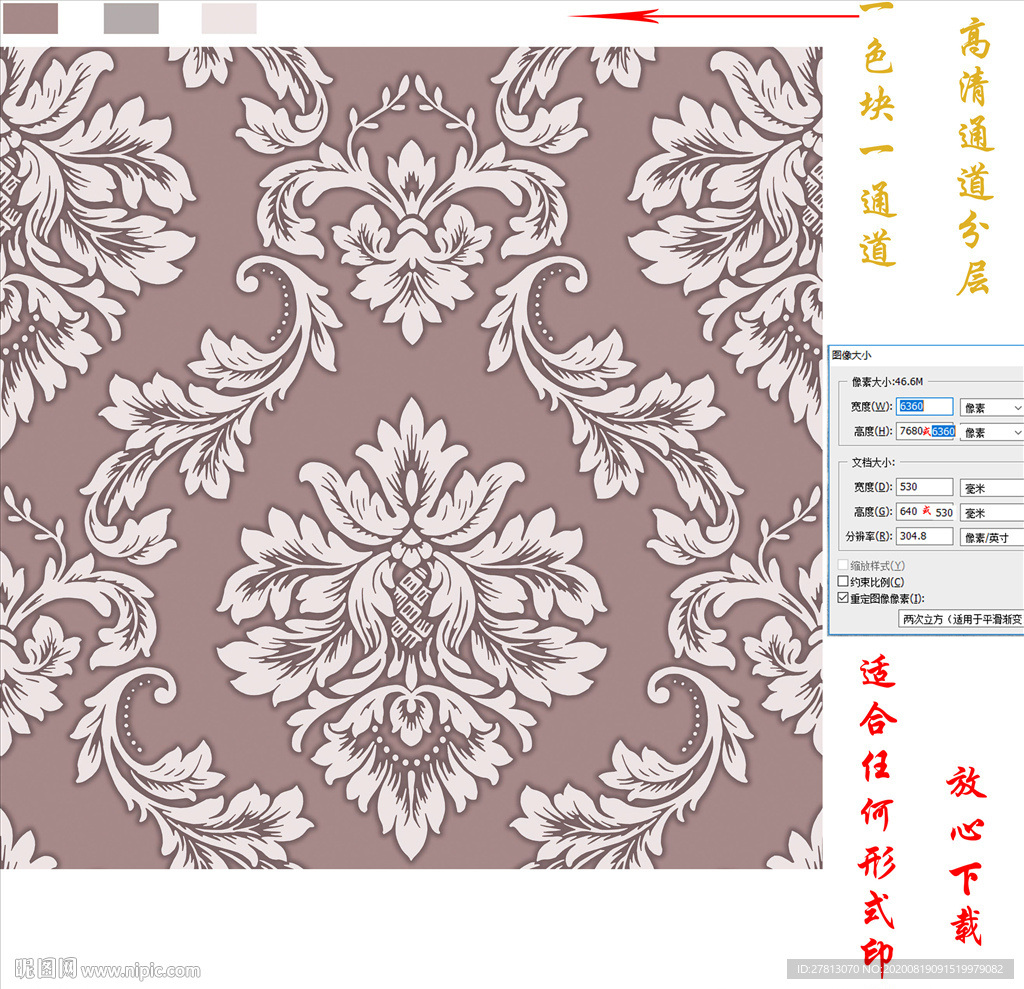Screen dimensions: 1024x989
Task: Open the 两次立方 resample method dropdown
Action: point(961,619)
